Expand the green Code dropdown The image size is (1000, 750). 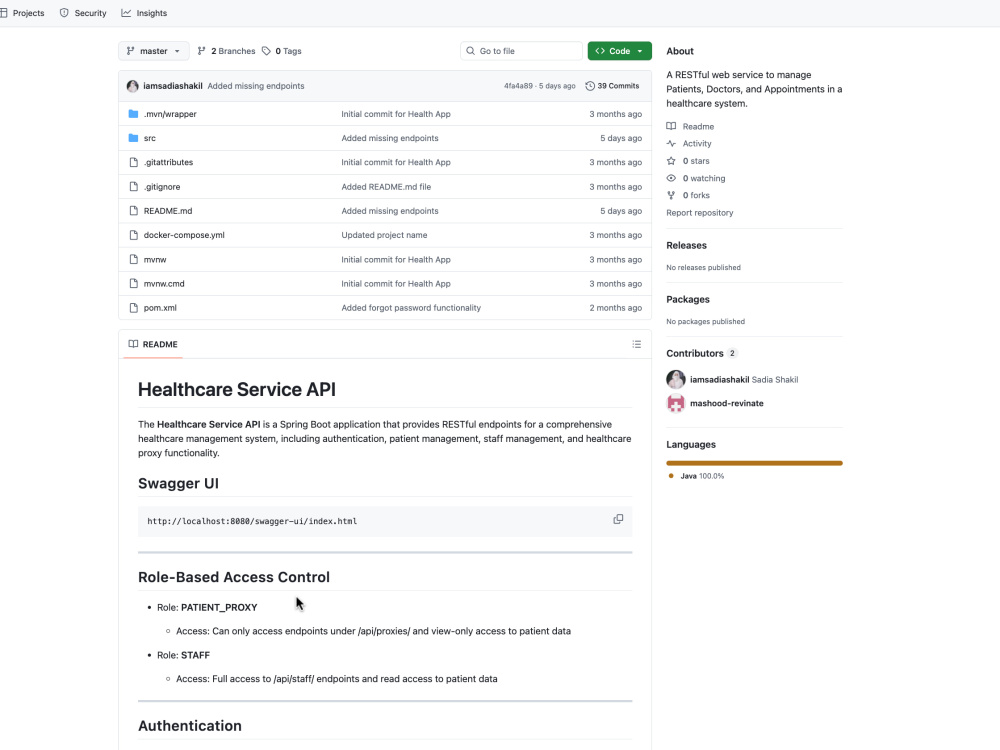pos(619,51)
